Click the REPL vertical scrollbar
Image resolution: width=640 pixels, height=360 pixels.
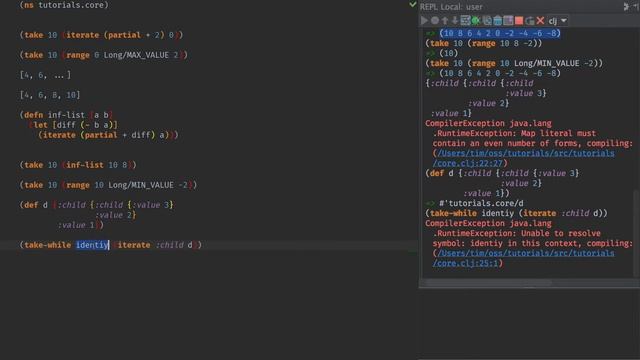[x=637, y=233]
